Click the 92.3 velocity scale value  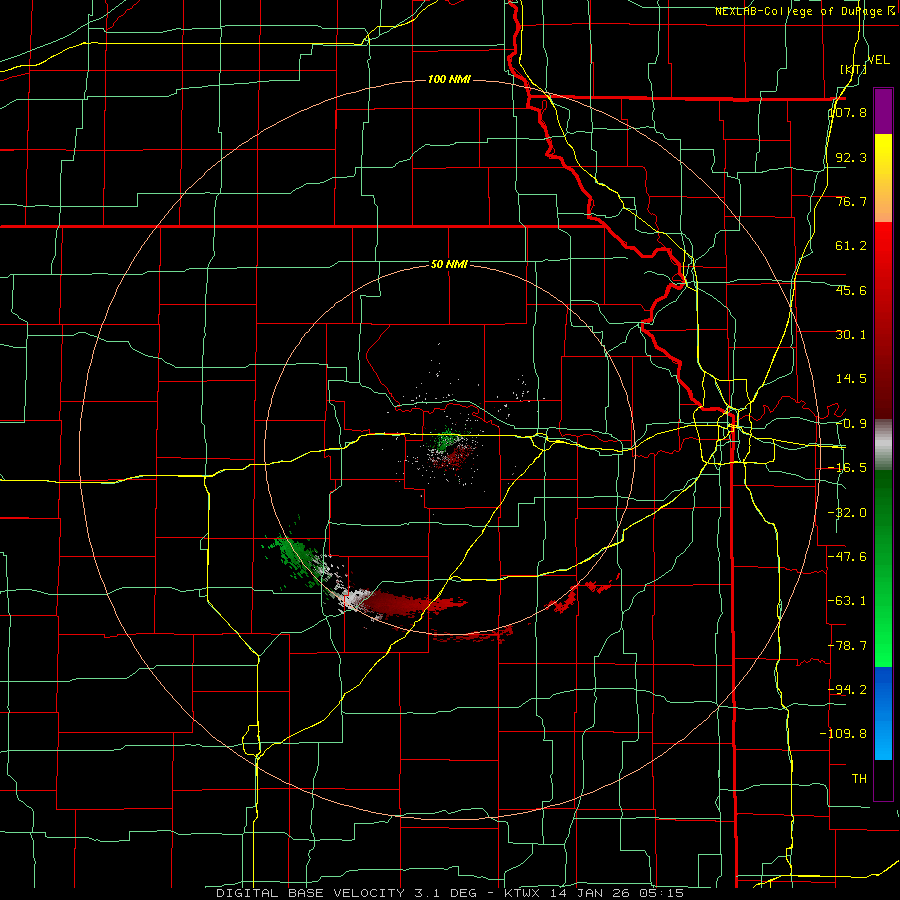point(851,157)
